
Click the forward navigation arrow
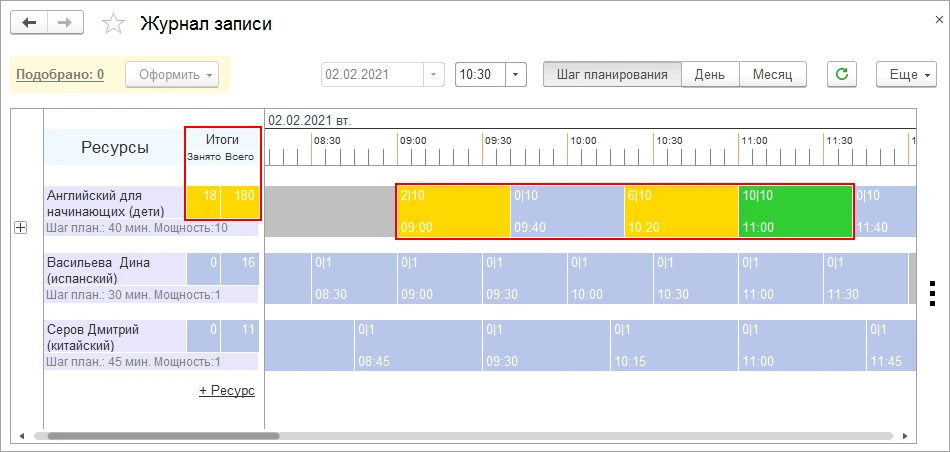tap(65, 22)
